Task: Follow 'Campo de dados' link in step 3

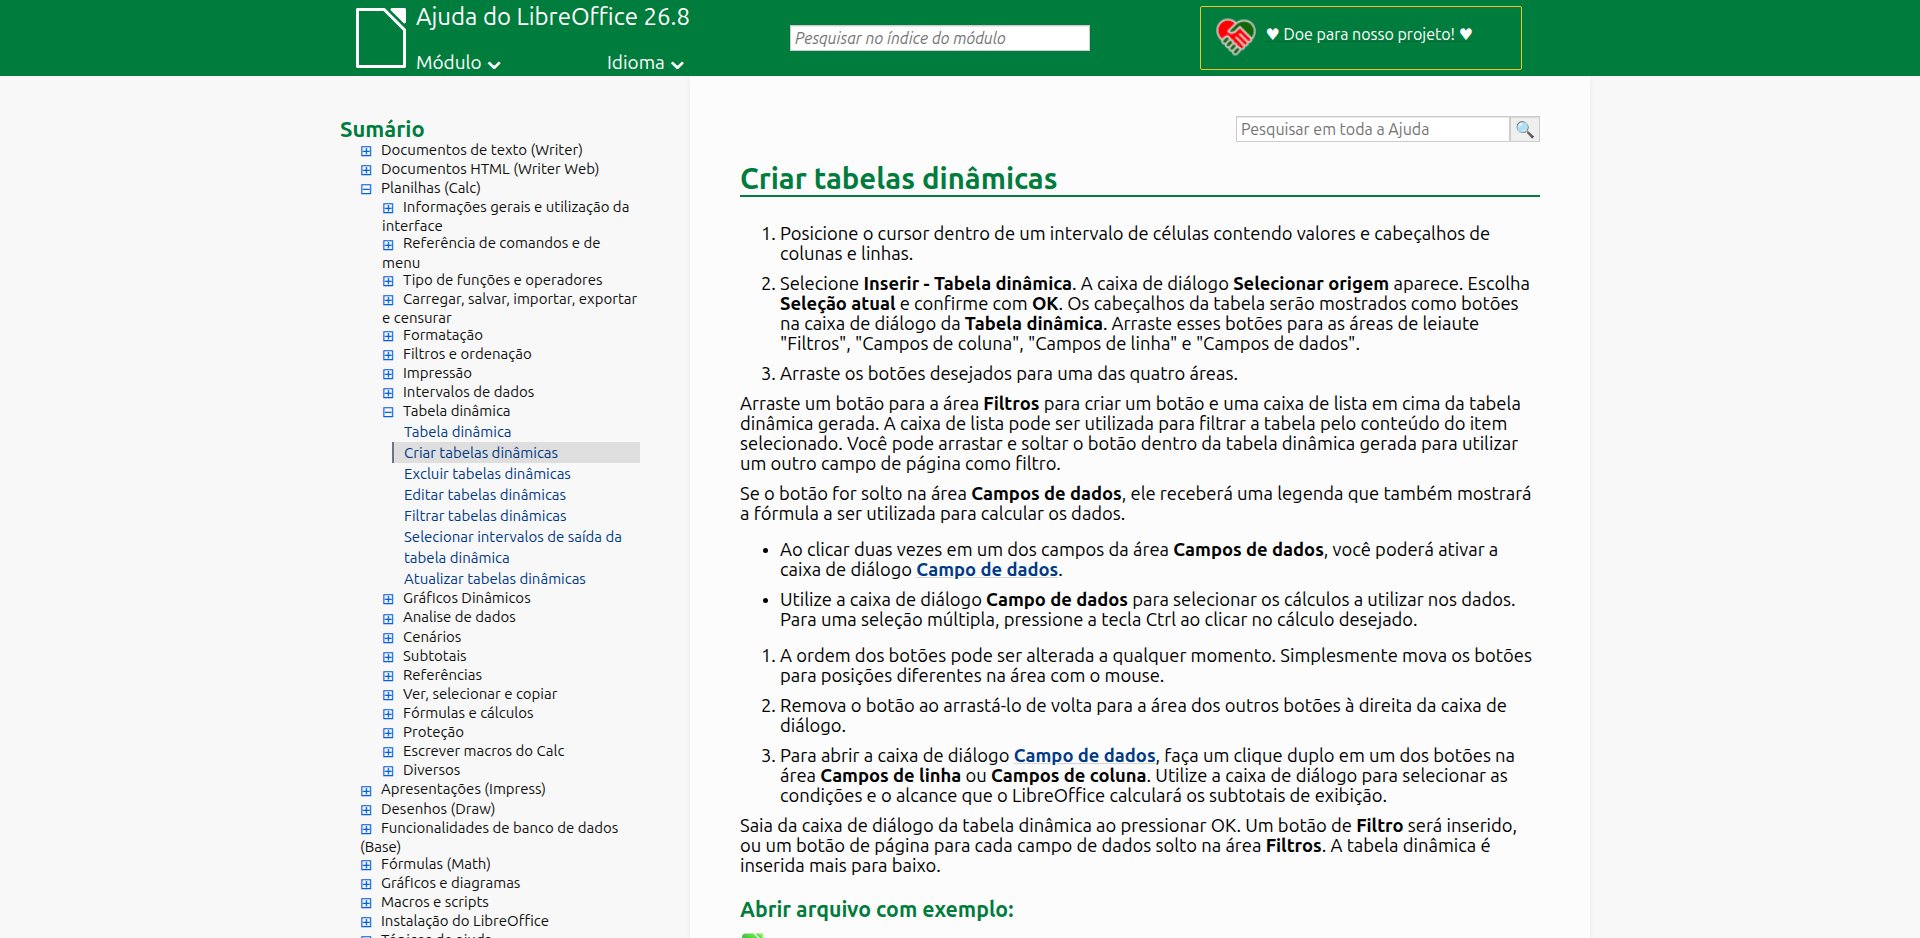Action: (1084, 755)
